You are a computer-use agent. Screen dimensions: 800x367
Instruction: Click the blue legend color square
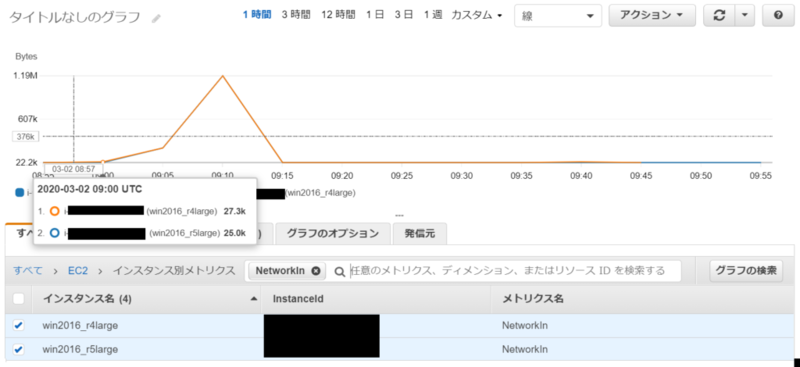20,192
